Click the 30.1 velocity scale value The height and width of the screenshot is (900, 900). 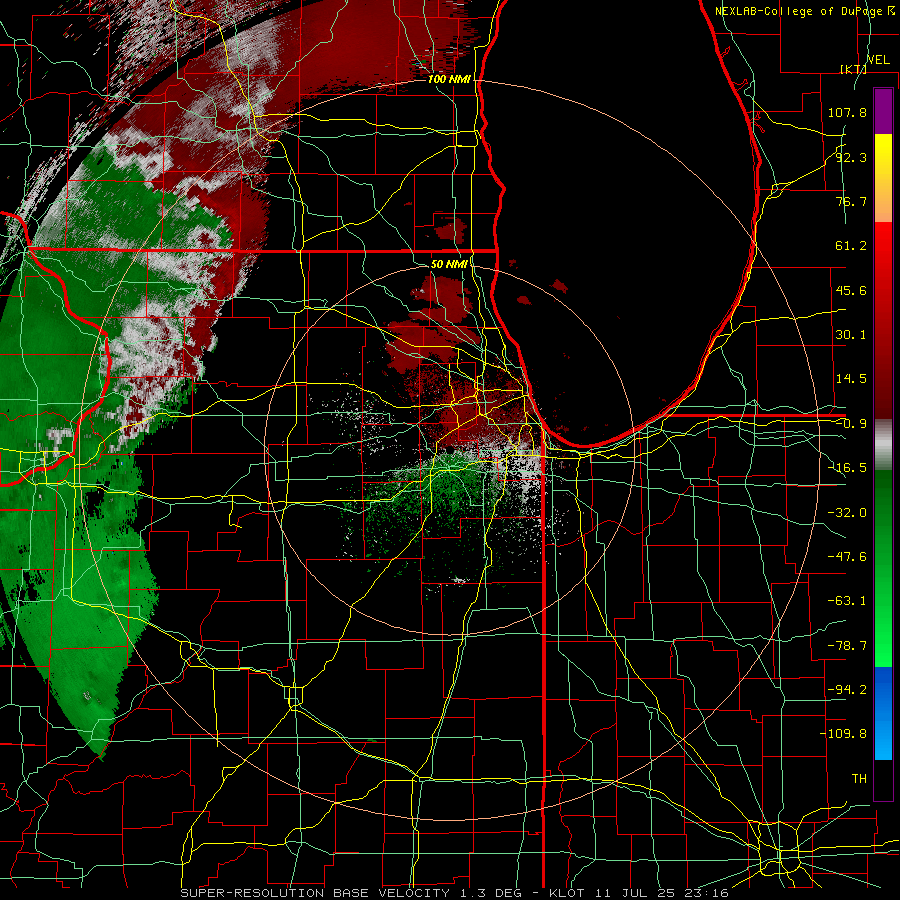[x=851, y=334]
